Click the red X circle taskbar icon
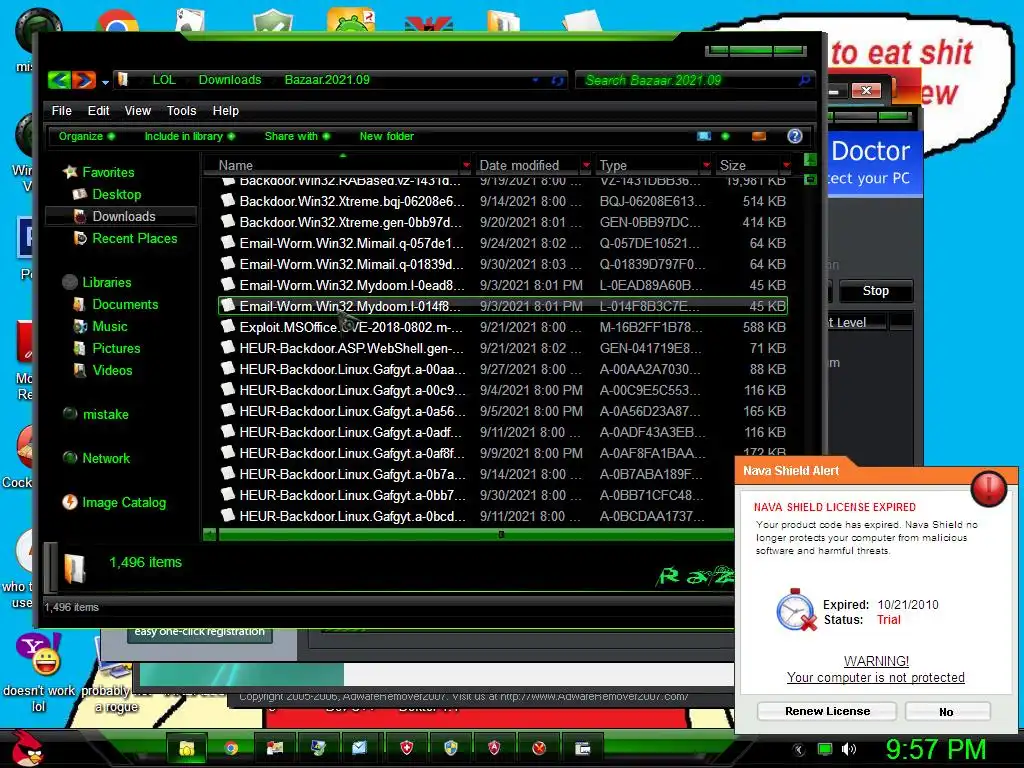This screenshot has width=1024, height=768. (539, 748)
